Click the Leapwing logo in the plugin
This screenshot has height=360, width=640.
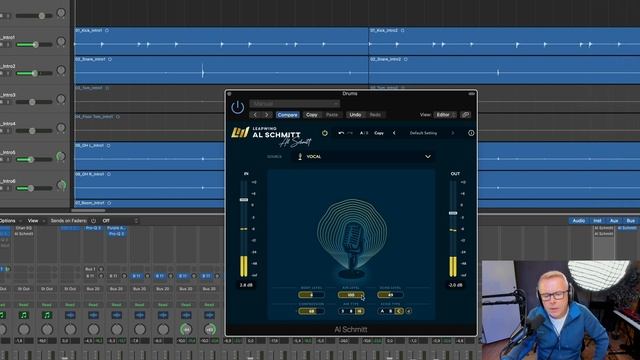[x=240, y=132]
